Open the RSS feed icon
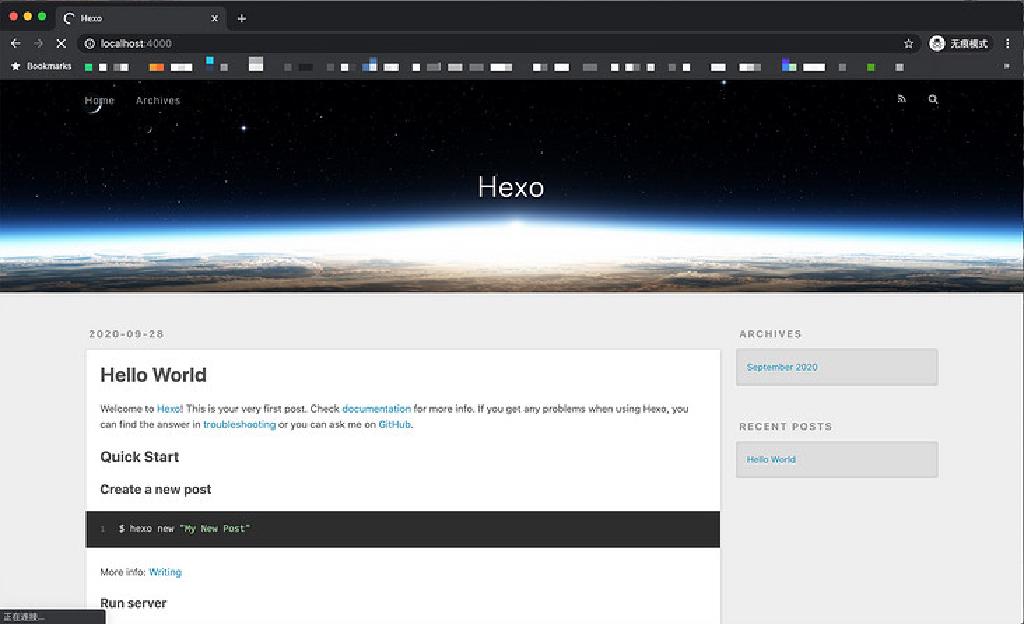Screen dimensions: 1024x624 pos(901,99)
